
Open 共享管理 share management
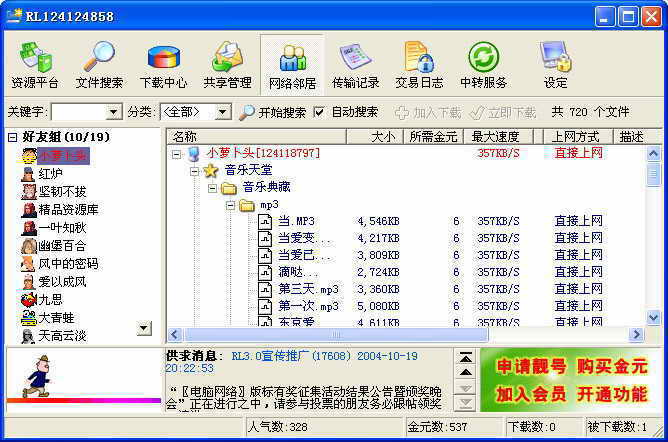point(227,65)
